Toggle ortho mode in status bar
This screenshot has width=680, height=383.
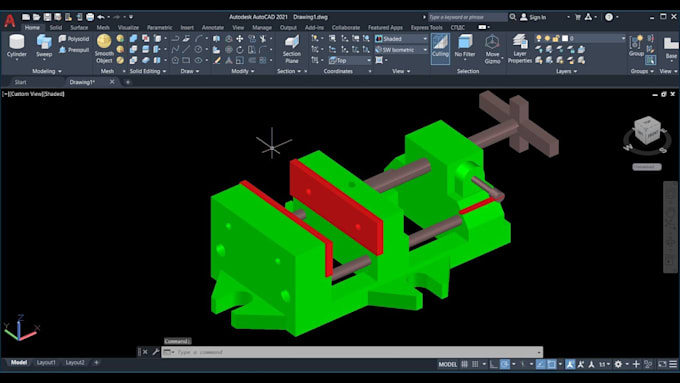coord(494,364)
